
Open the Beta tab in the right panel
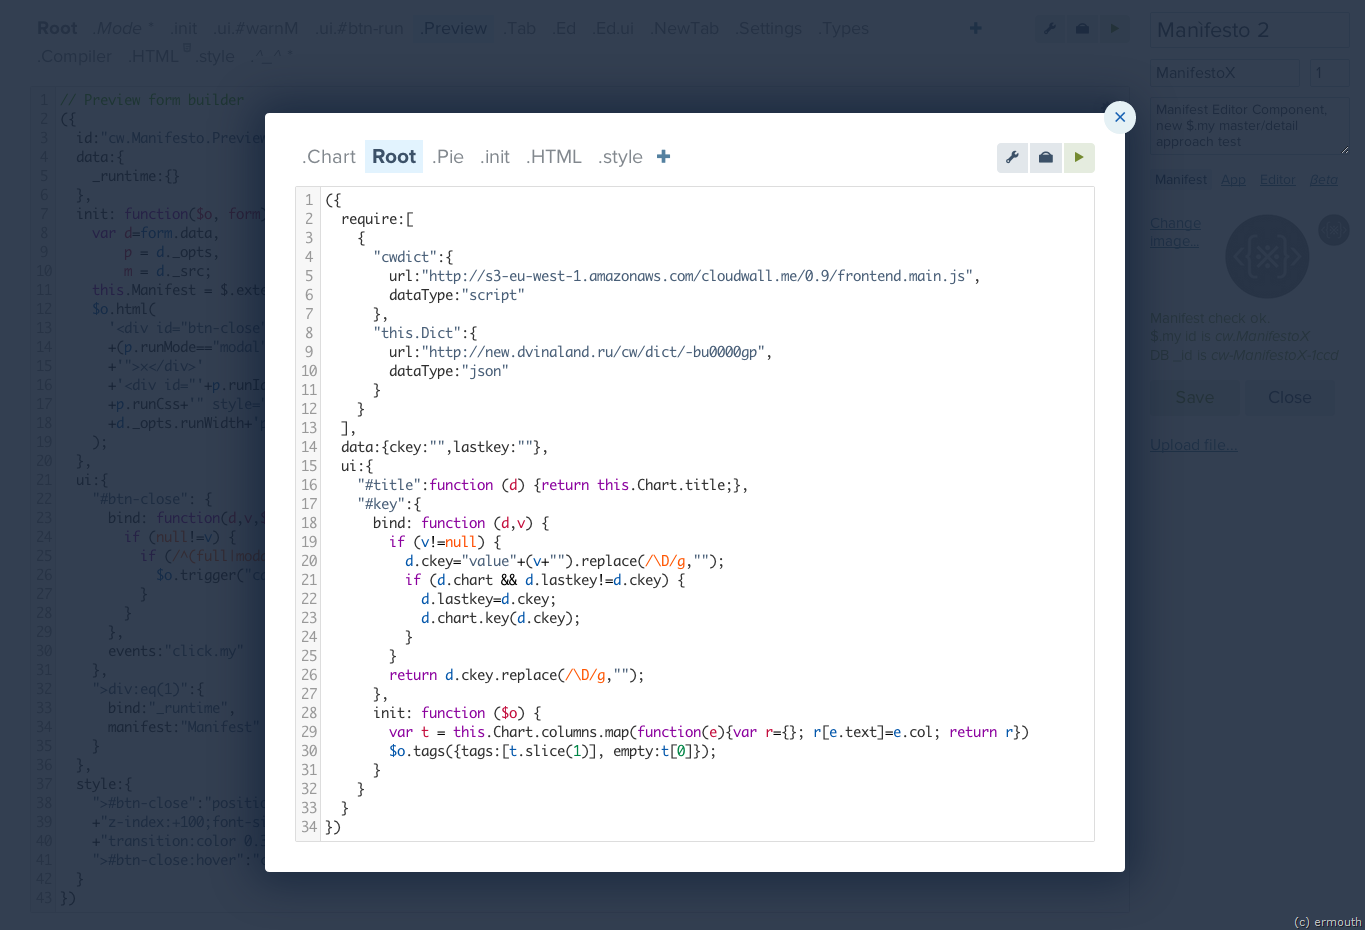(x=1323, y=180)
